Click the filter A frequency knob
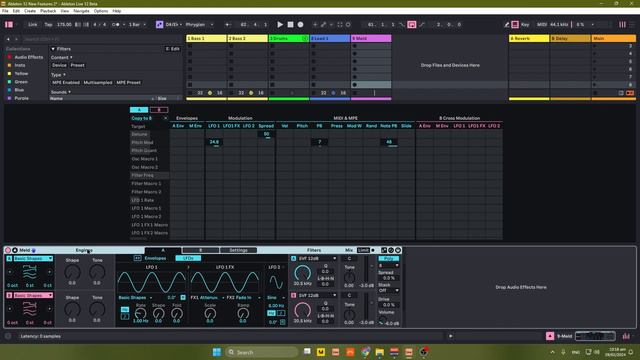The image size is (640, 360). tap(302, 273)
